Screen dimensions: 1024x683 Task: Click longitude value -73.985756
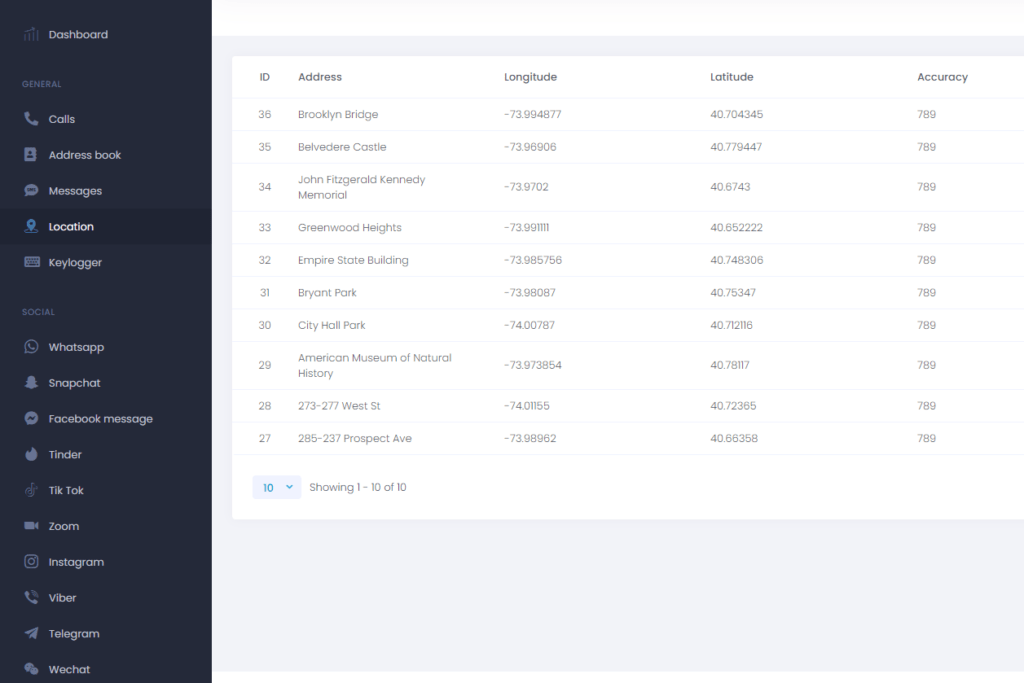pyautogui.click(x=532, y=260)
